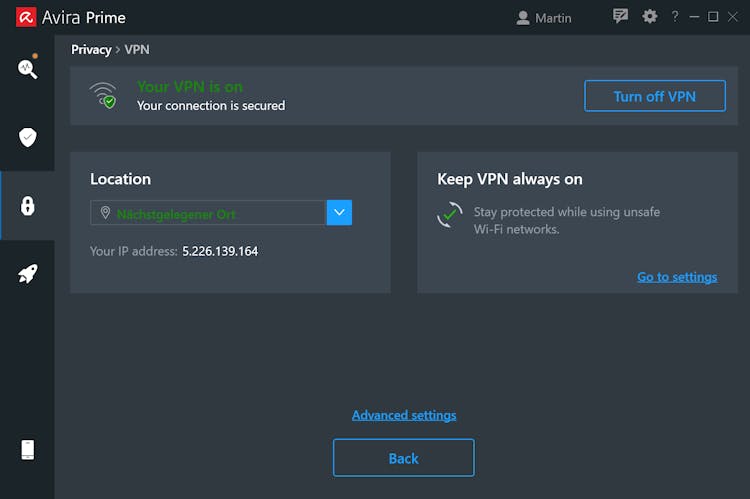Select the Privacy lock sidebar icon
Screen dimensions: 750x499
[x=27, y=206]
